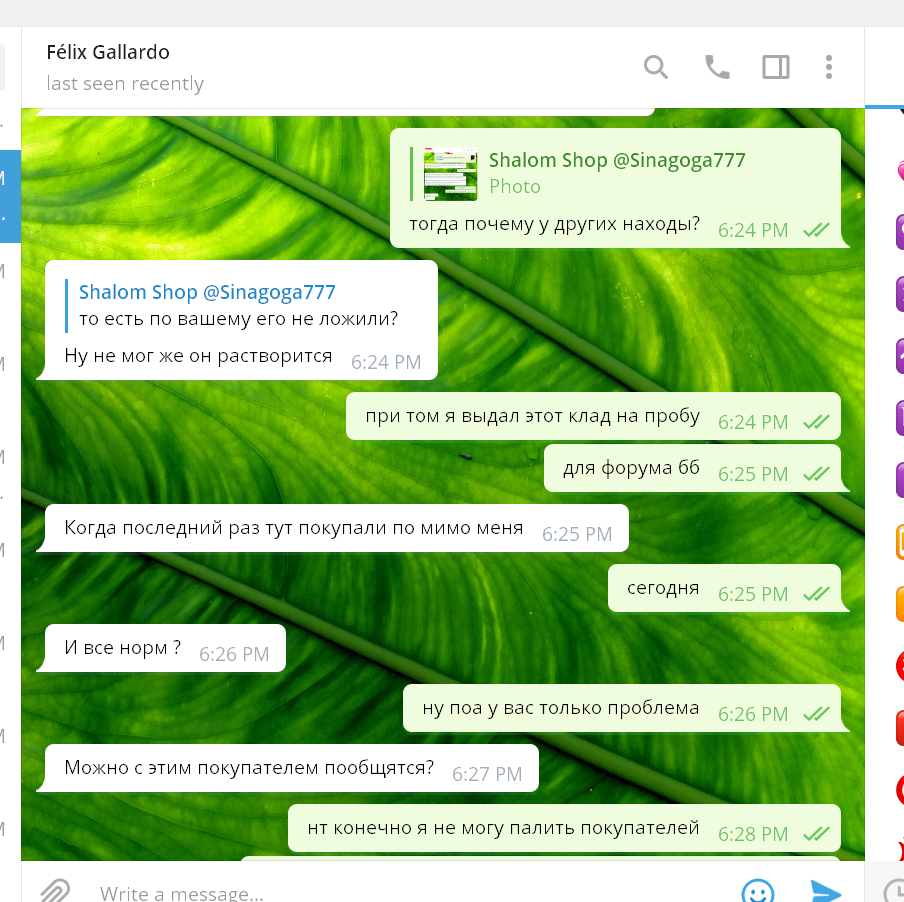Click the Write a message input field
904x902 pixels.
400,892
